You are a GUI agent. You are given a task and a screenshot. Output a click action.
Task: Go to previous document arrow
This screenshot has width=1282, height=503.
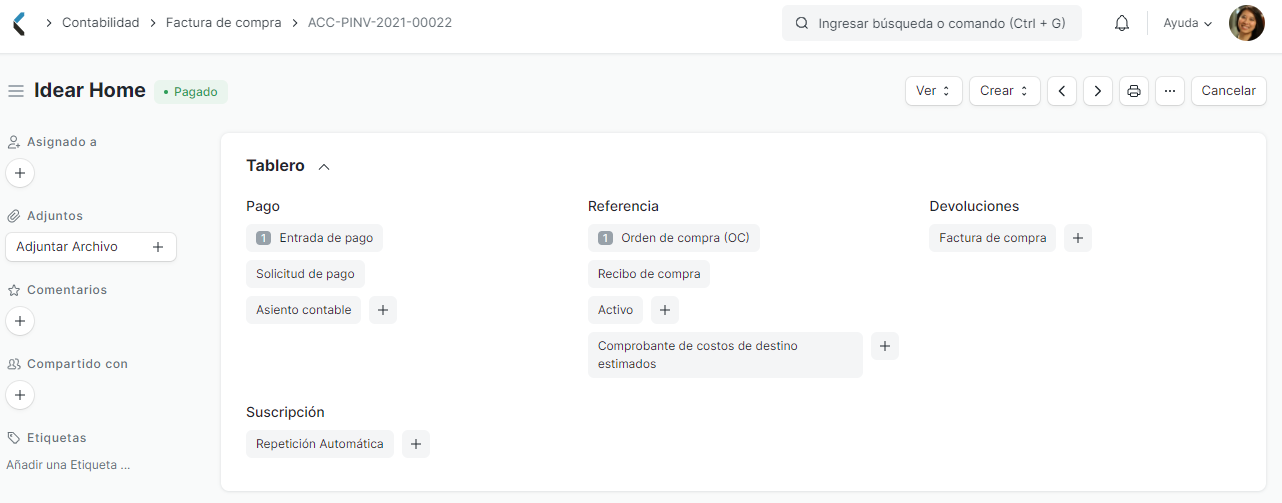click(1061, 91)
